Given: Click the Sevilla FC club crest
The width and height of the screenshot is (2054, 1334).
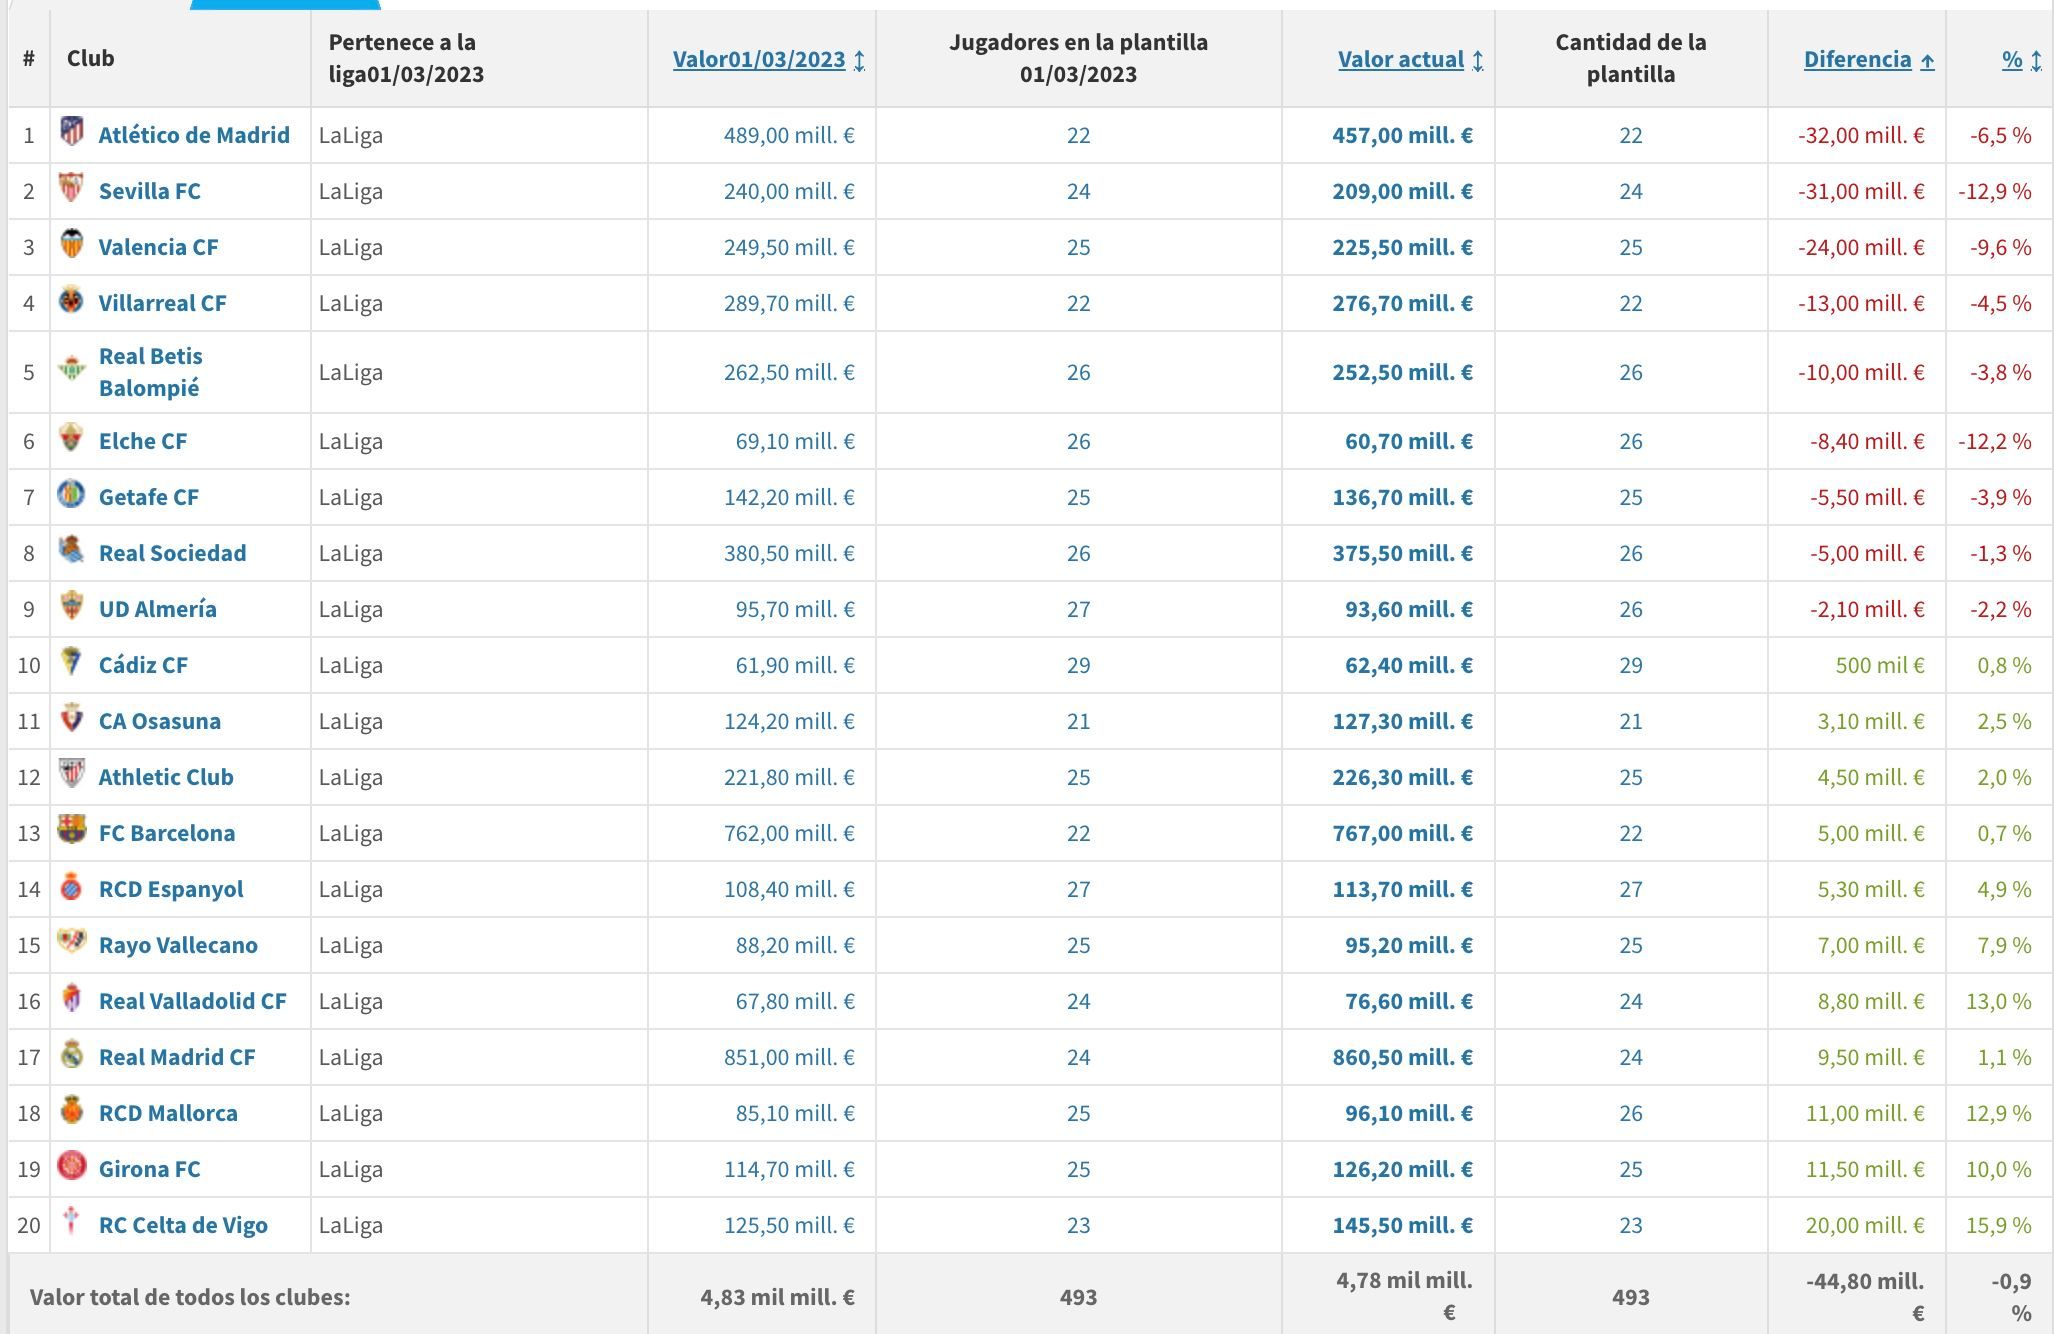Looking at the screenshot, I should pyautogui.click(x=71, y=187).
